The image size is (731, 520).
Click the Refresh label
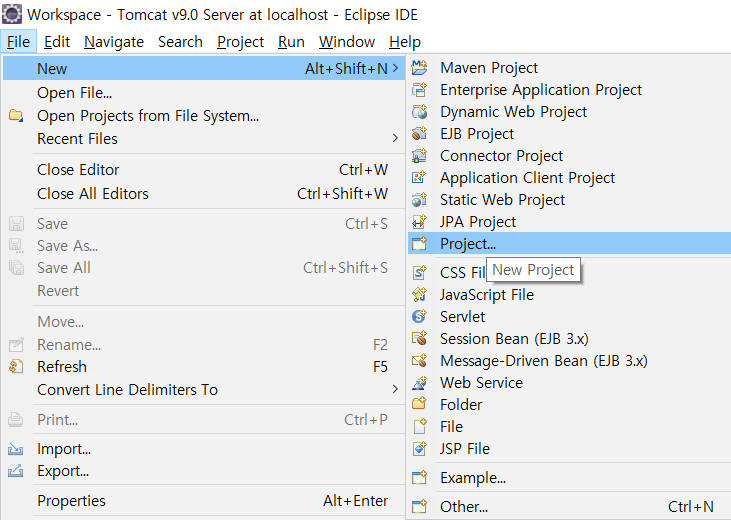pyautogui.click(x=62, y=367)
